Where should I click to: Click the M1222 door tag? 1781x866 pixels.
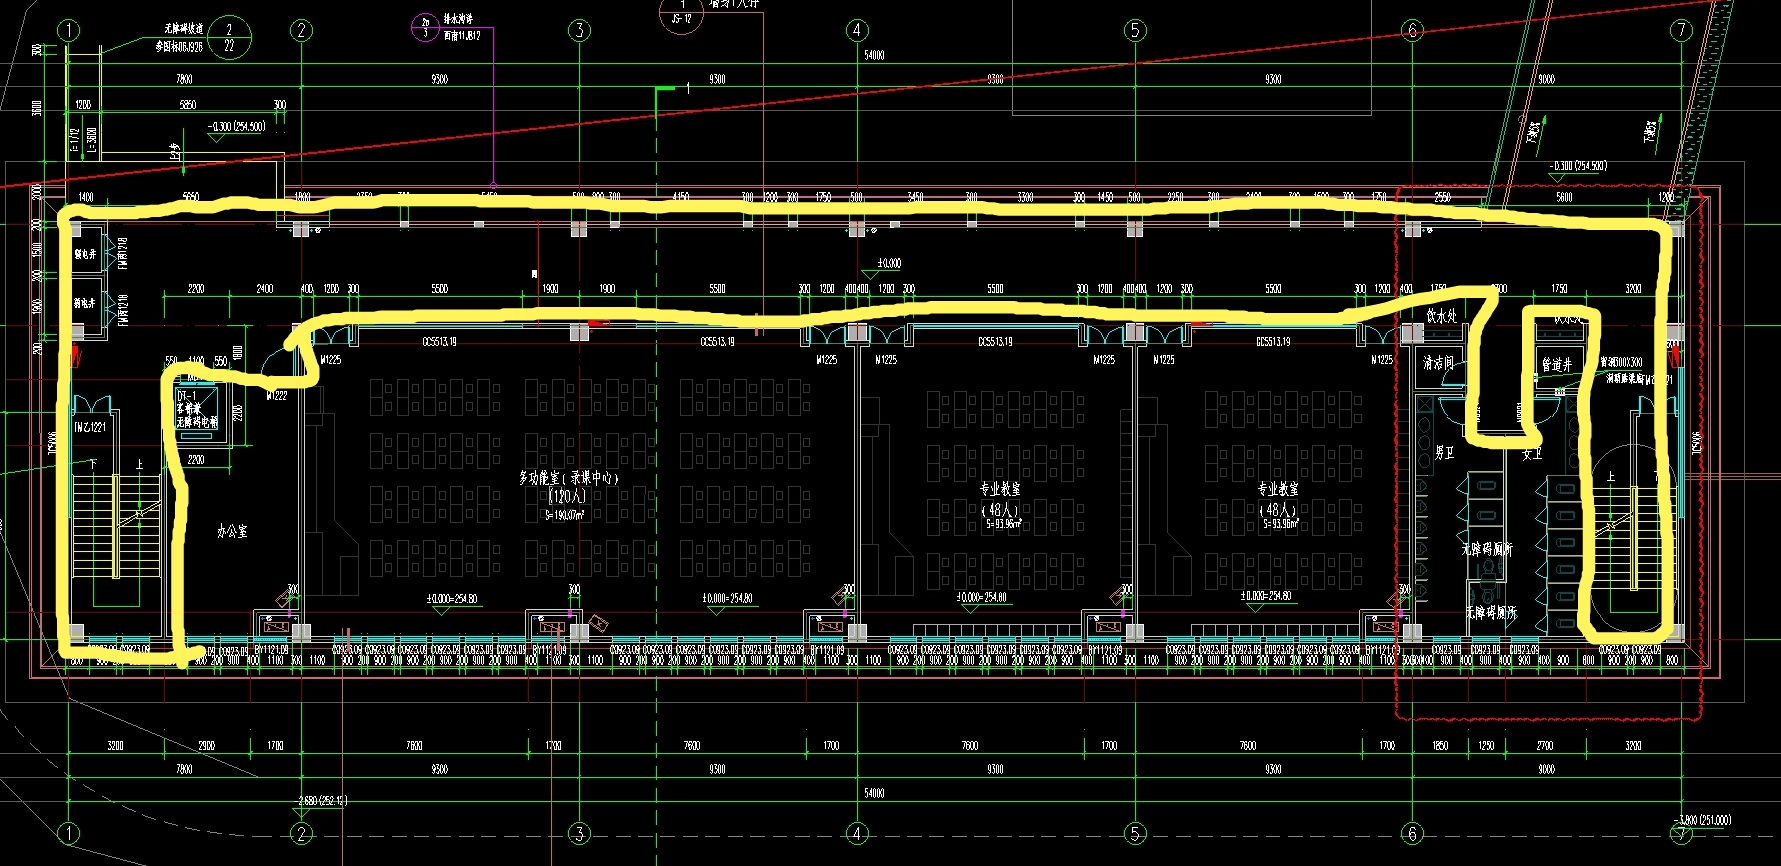tap(277, 396)
